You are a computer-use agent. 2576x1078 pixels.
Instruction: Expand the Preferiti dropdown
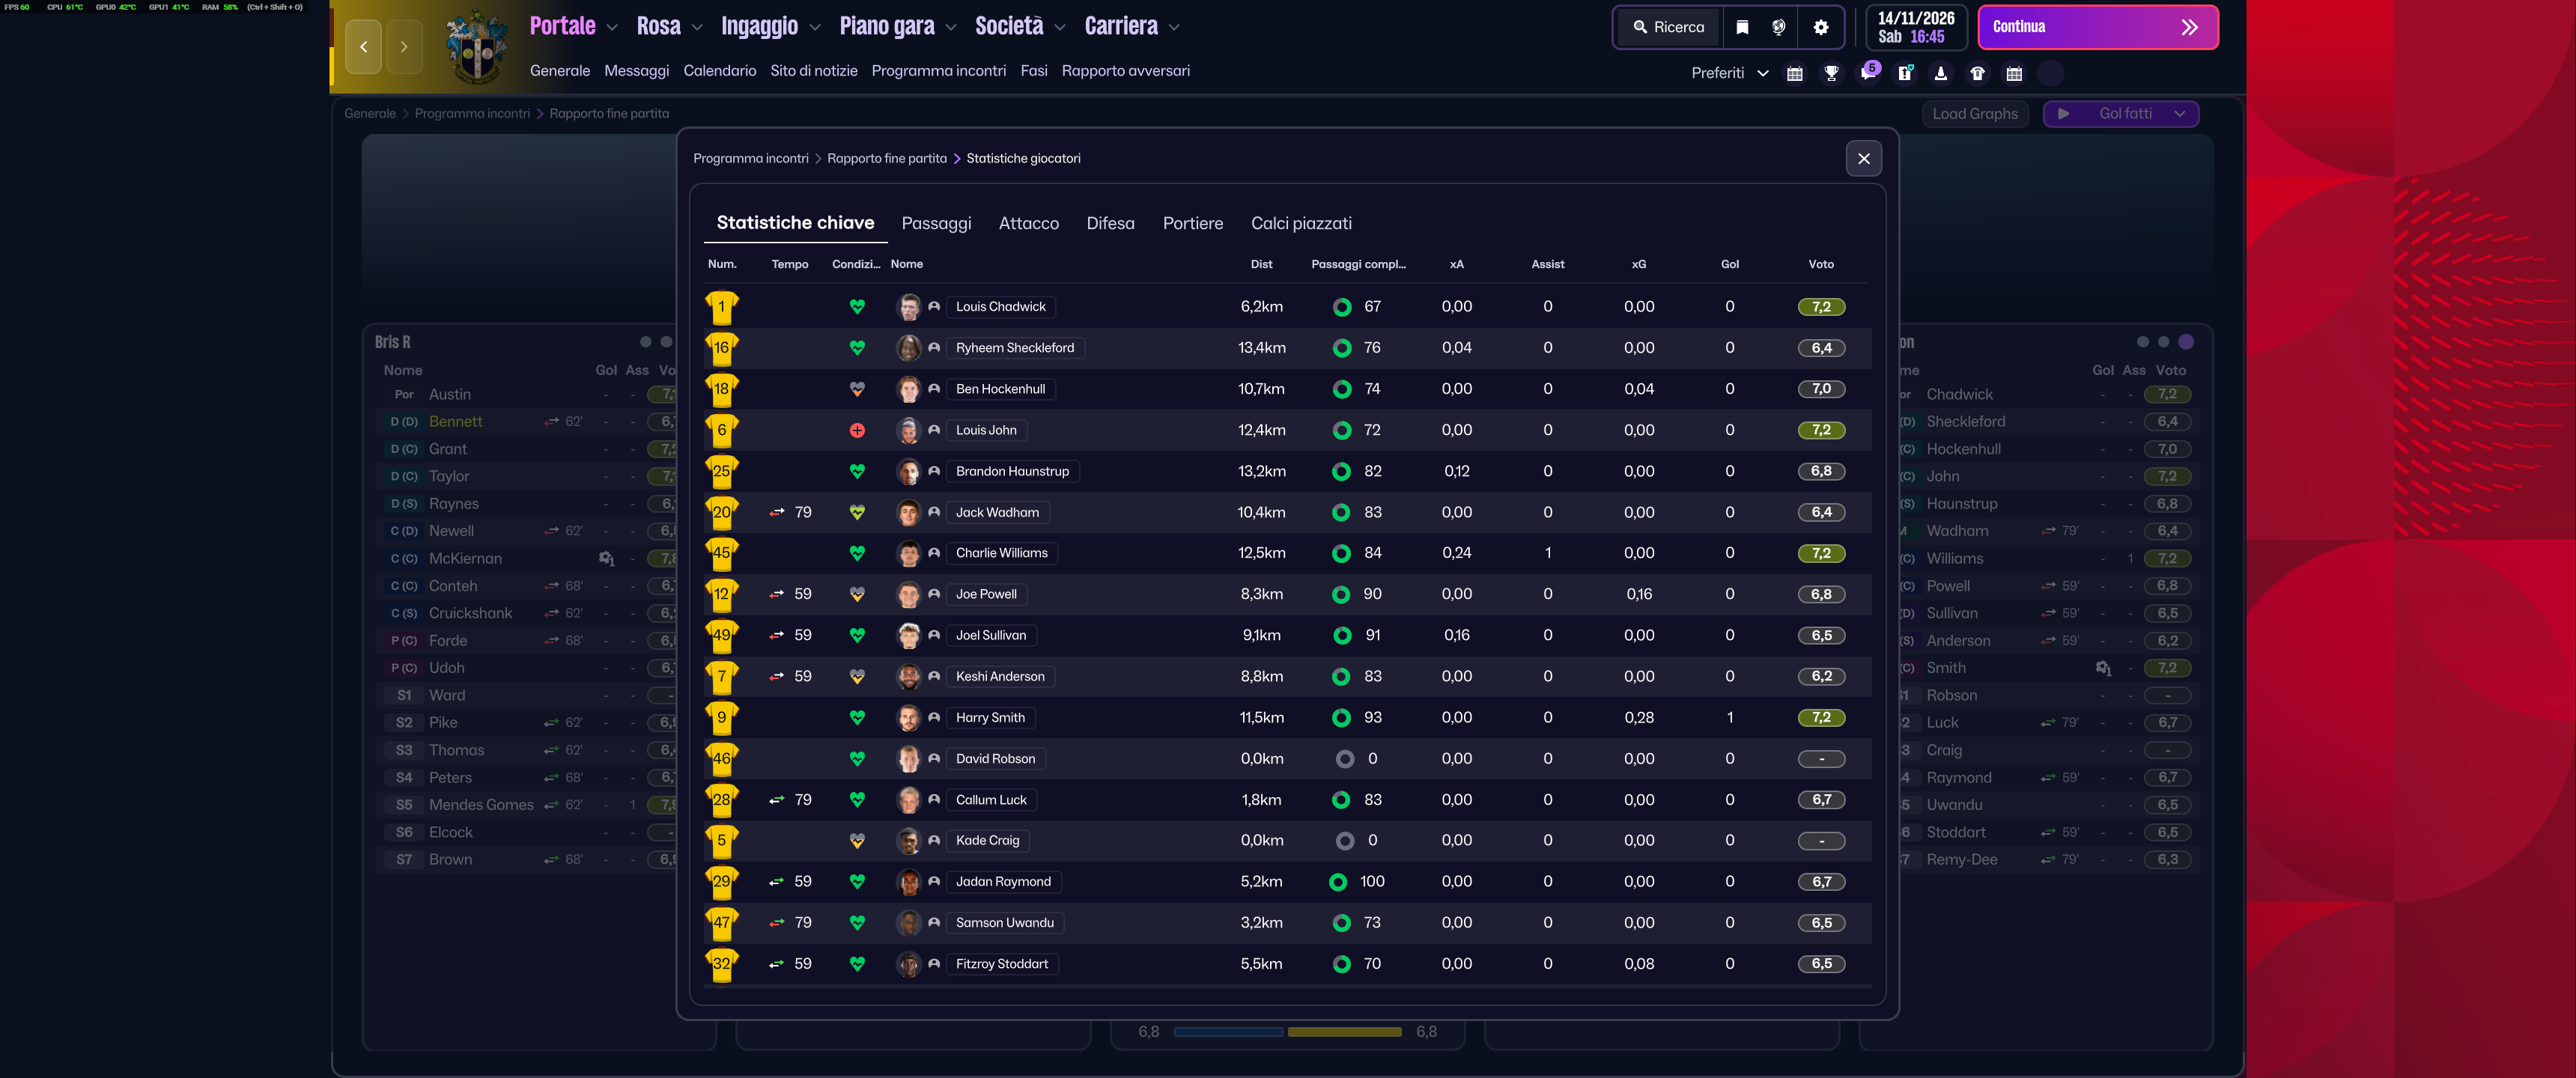point(1729,73)
